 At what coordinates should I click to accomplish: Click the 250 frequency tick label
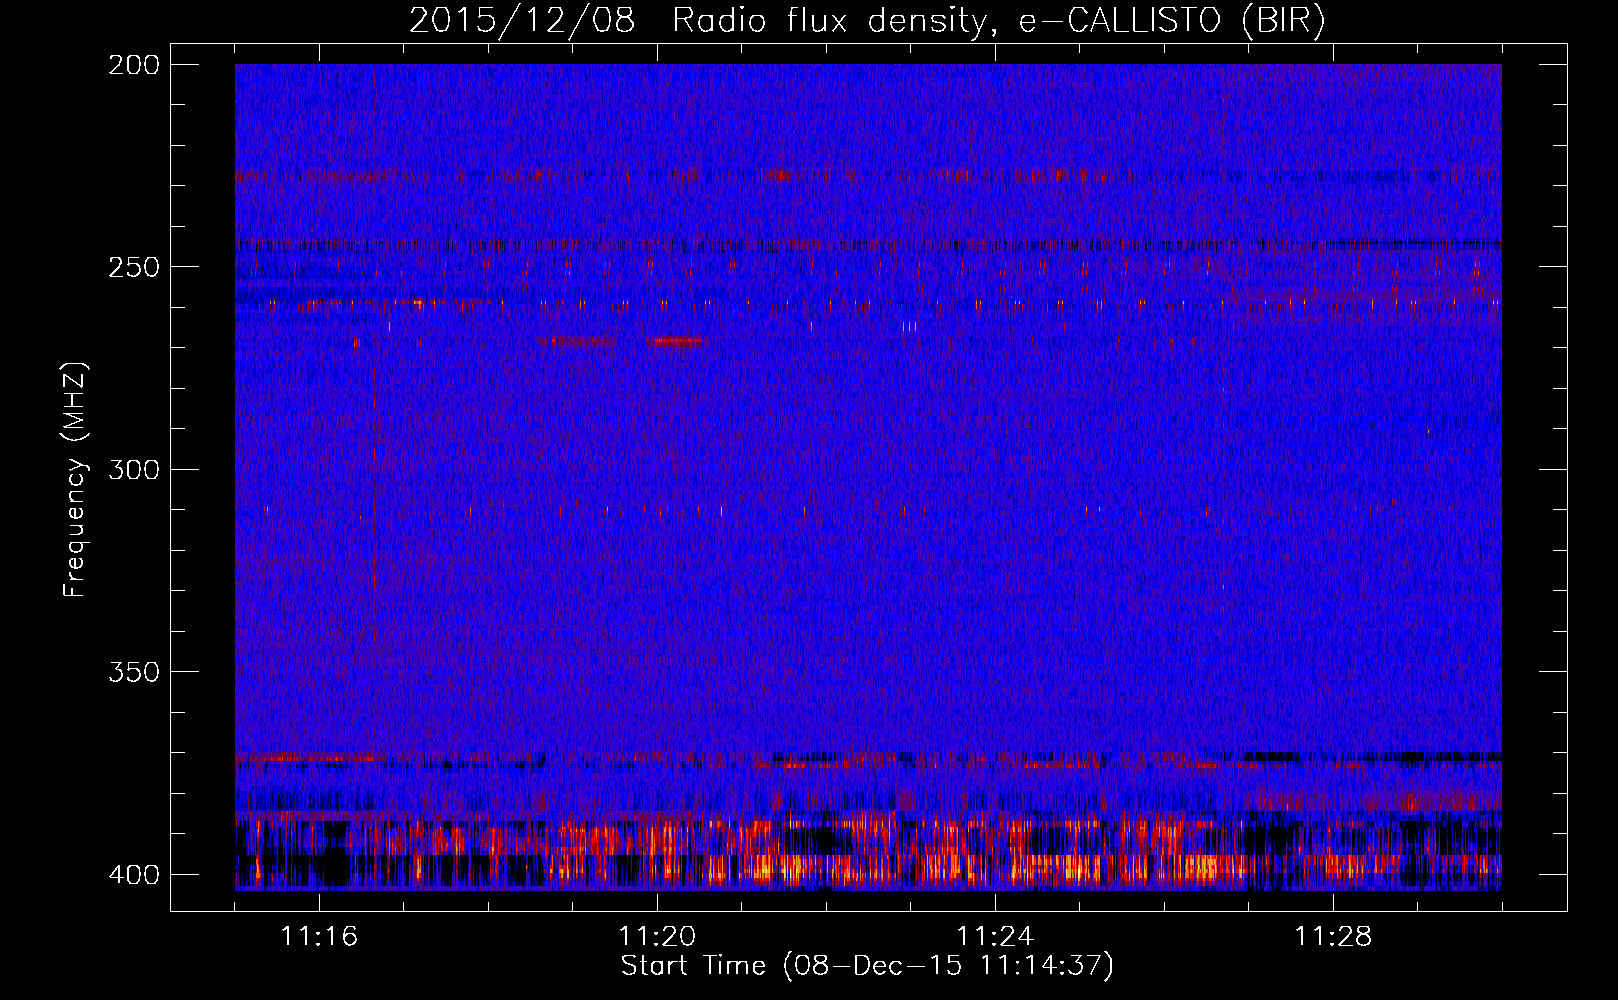133,267
